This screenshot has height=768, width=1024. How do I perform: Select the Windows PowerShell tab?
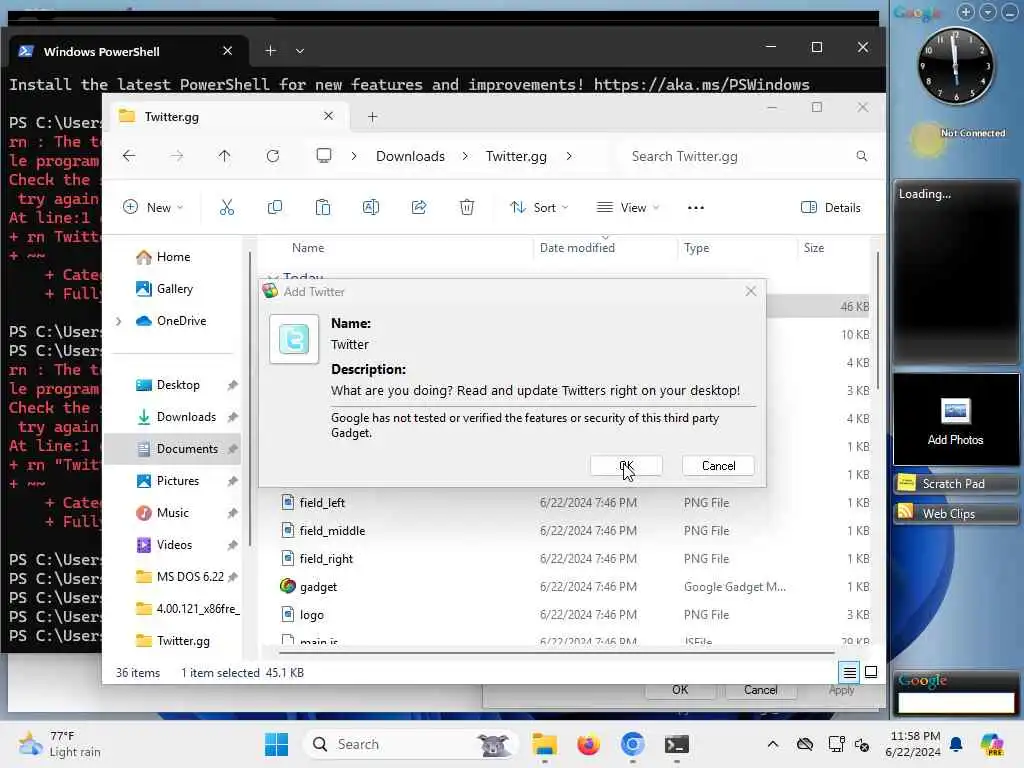pyautogui.click(x=124, y=51)
